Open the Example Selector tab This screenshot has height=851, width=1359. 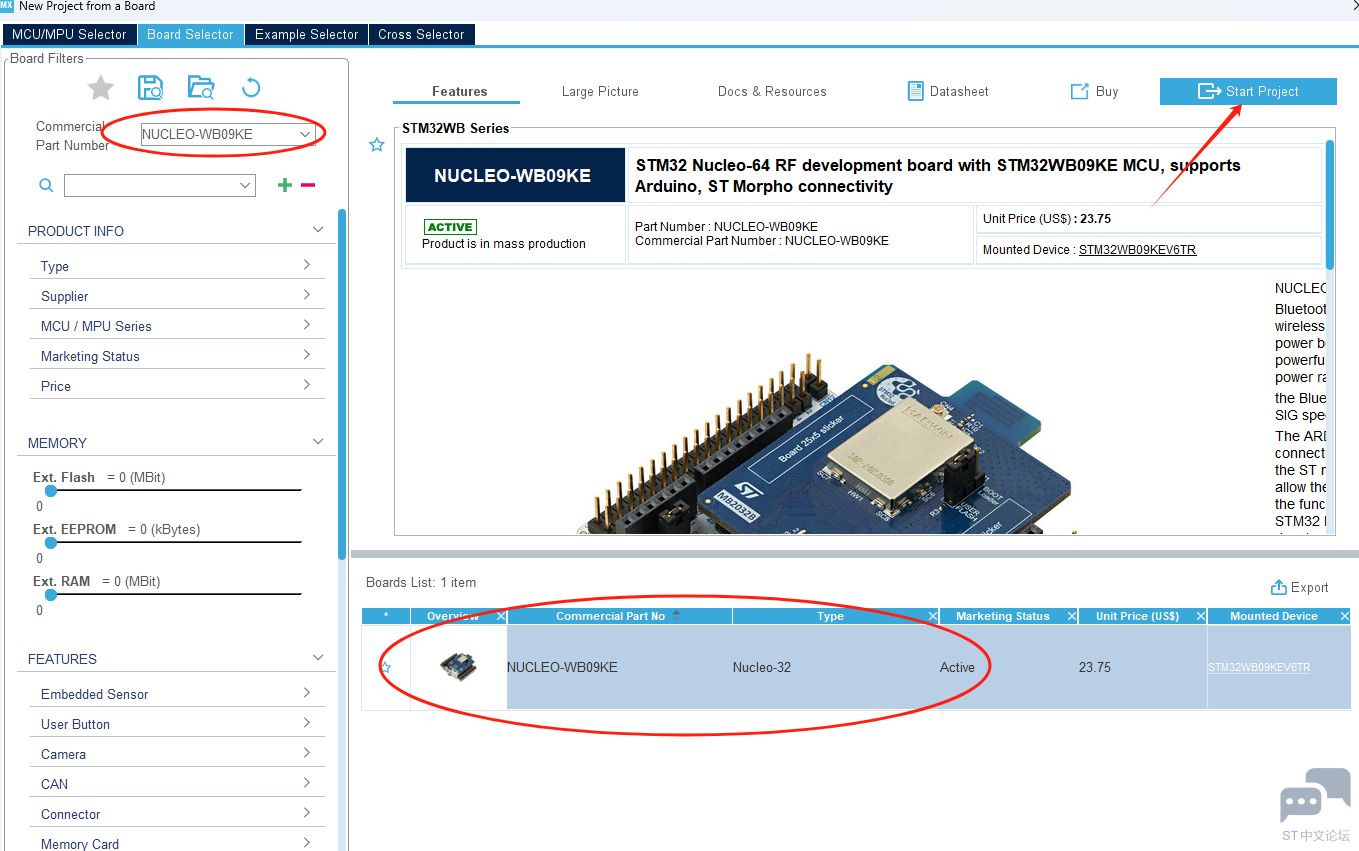(x=306, y=34)
